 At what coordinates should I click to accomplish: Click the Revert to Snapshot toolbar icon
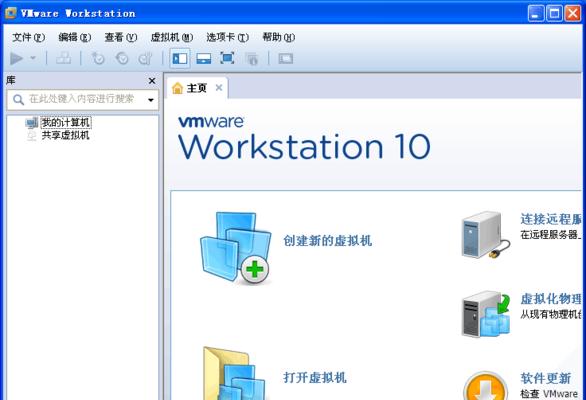[121, 58]
